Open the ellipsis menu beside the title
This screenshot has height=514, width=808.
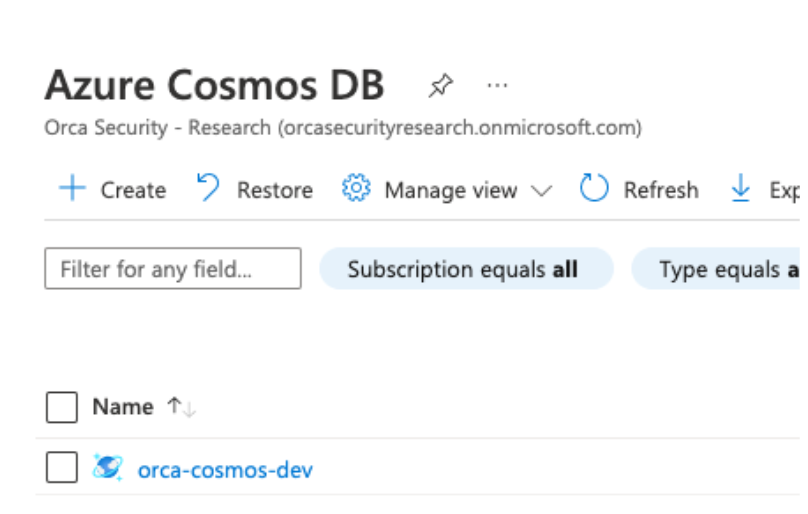497,86
